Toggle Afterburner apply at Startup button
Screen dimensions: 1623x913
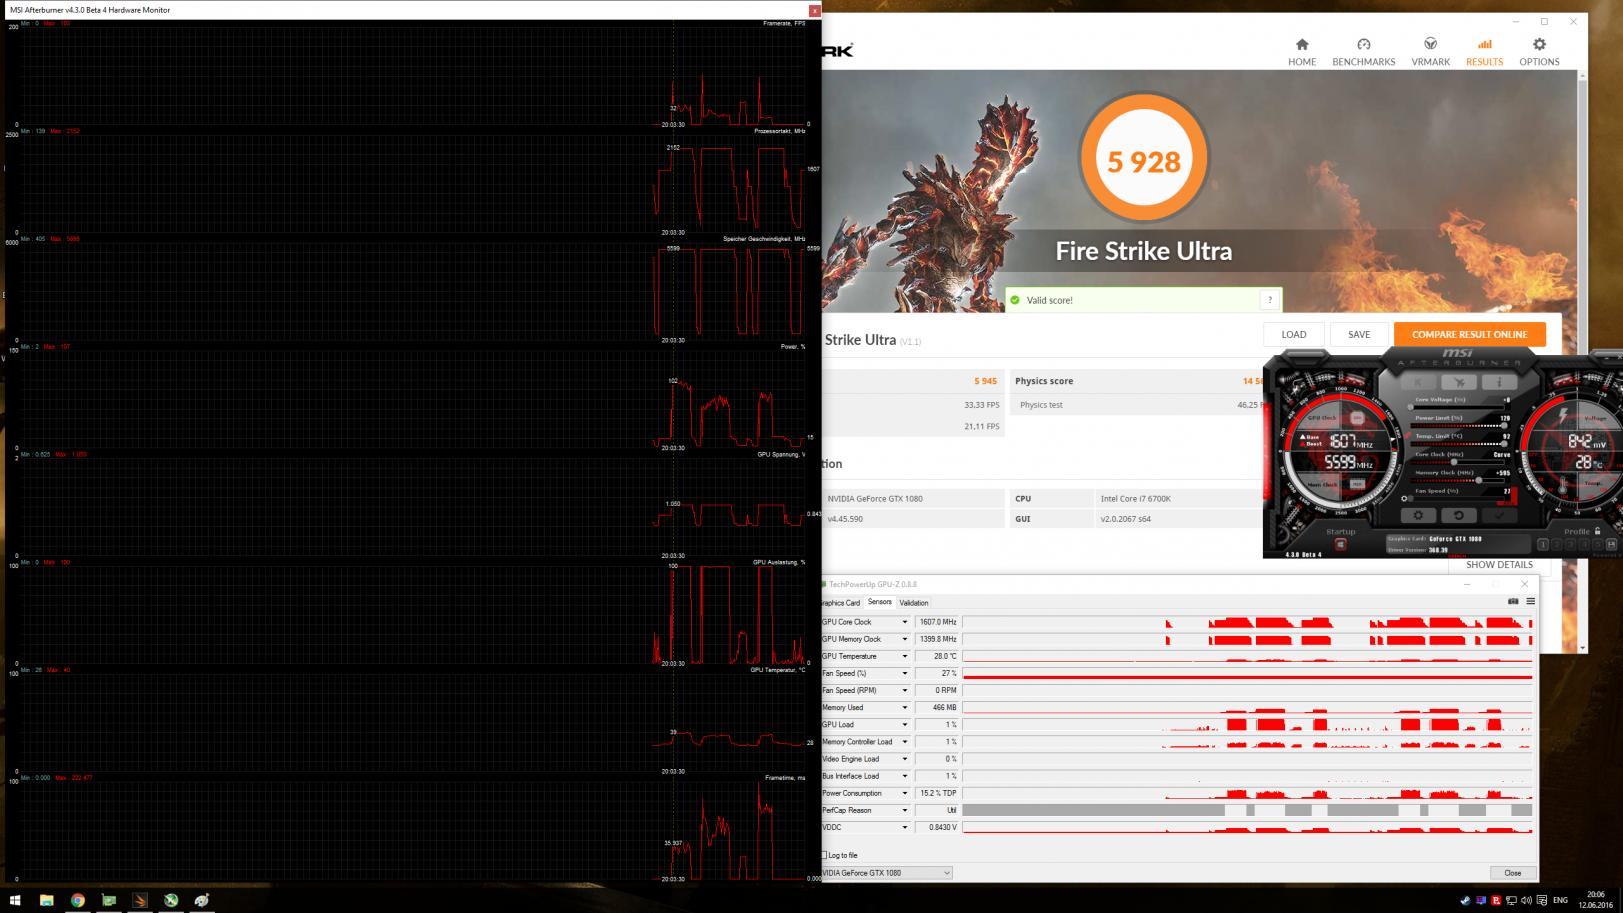coord(1340,544)
